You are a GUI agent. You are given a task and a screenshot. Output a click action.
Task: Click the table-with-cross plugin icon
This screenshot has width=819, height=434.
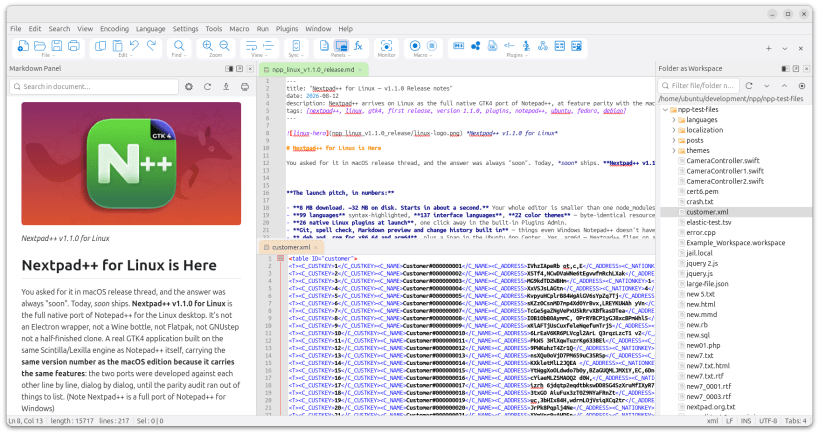576,46
